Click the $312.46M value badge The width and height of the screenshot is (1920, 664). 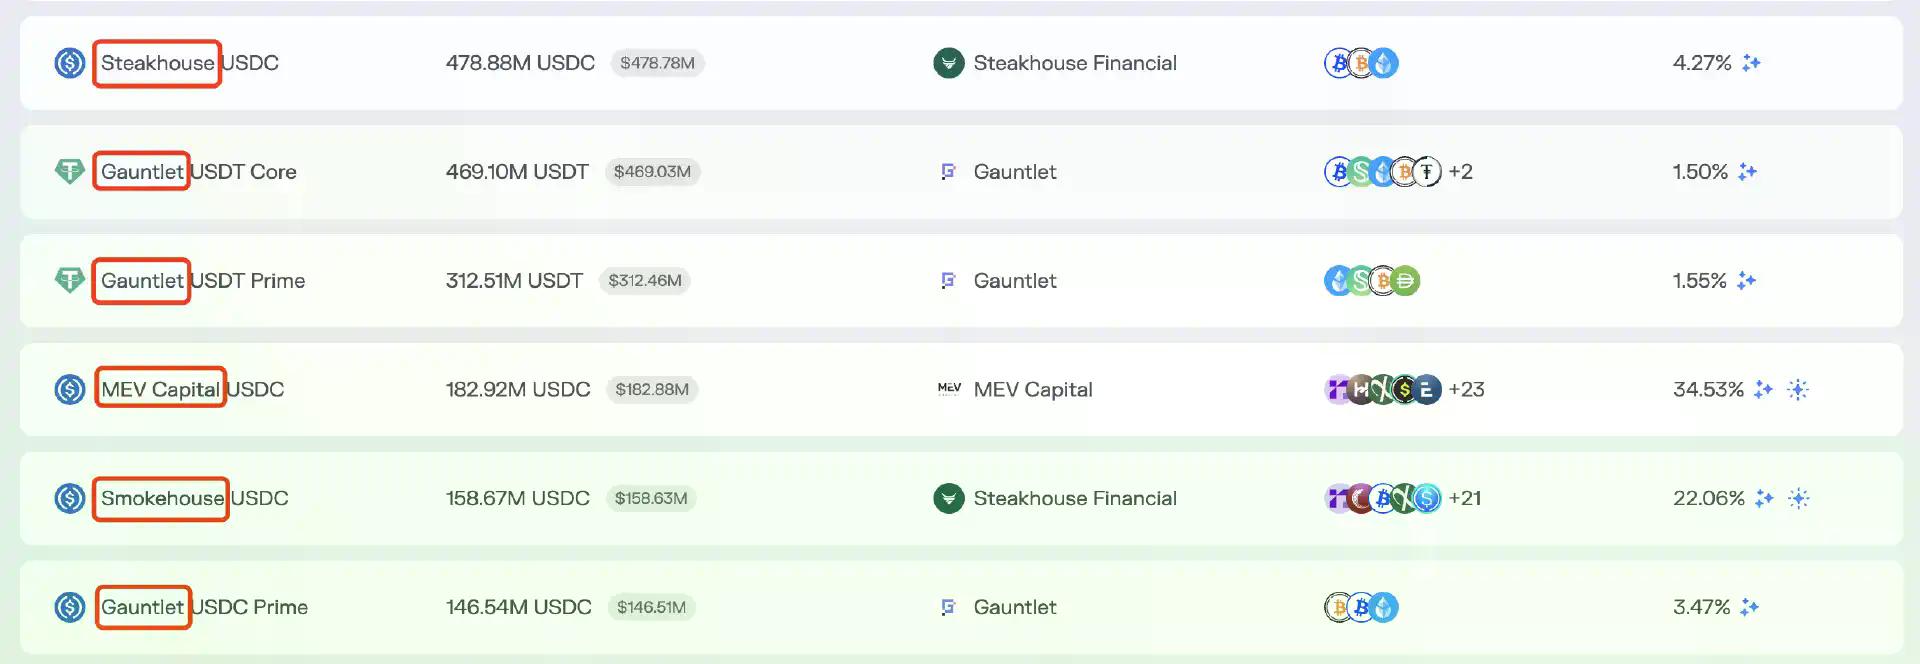tap(645, 281)
